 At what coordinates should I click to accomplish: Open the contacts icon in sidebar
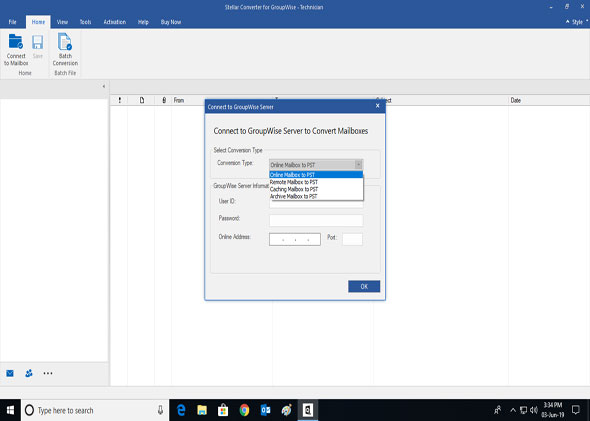tap(29, 373)
